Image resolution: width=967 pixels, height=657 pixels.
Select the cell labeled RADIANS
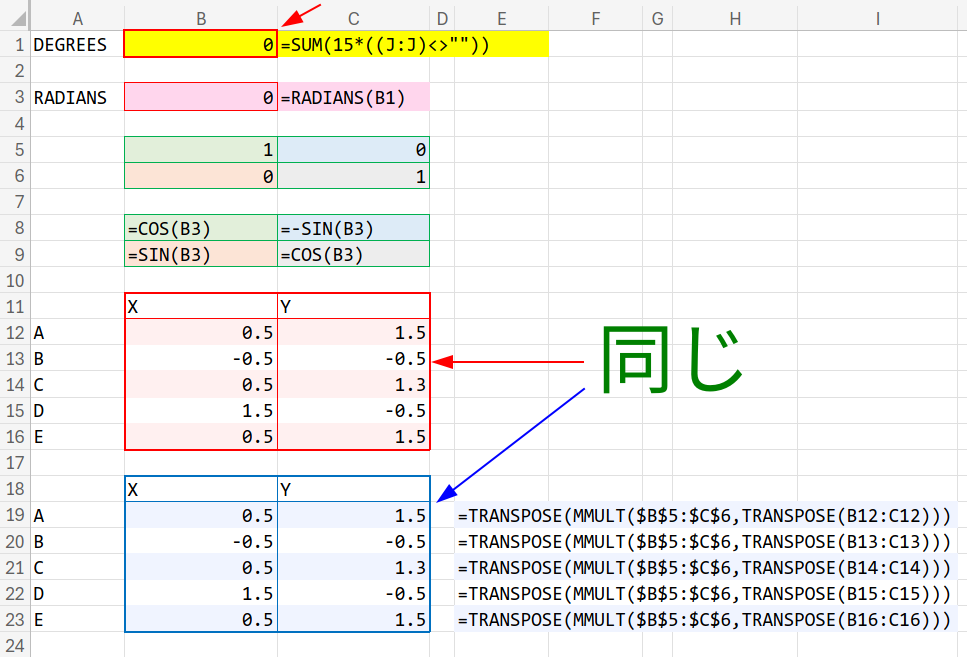70,98
